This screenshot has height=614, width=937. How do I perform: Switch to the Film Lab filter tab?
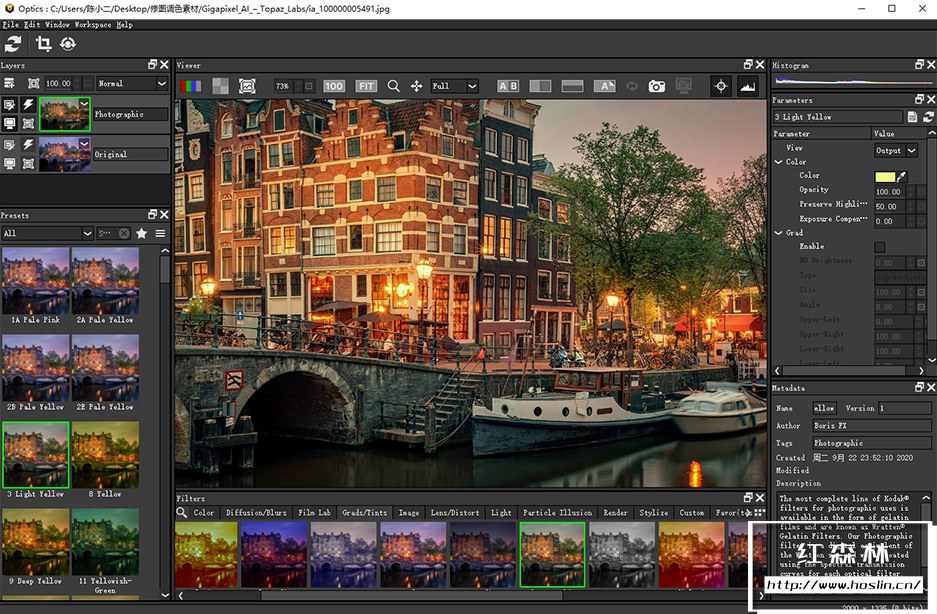(314, 513)
